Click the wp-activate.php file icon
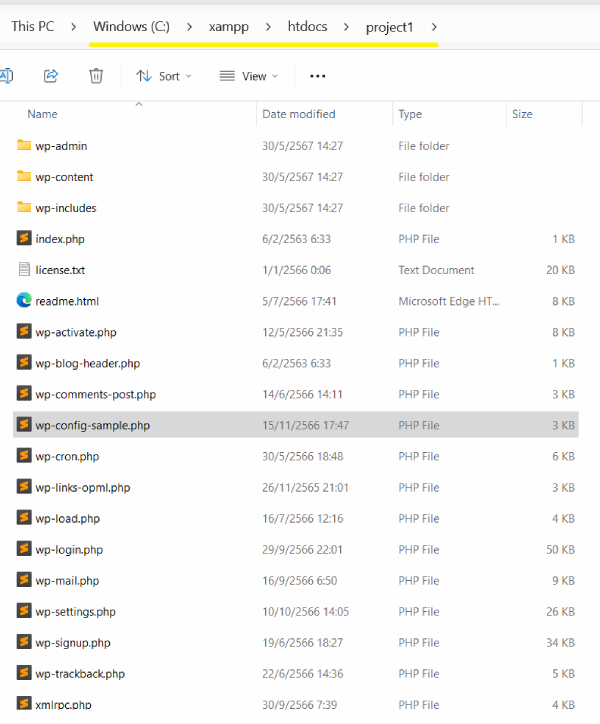The image size is (600, 724). click(24, 331)
